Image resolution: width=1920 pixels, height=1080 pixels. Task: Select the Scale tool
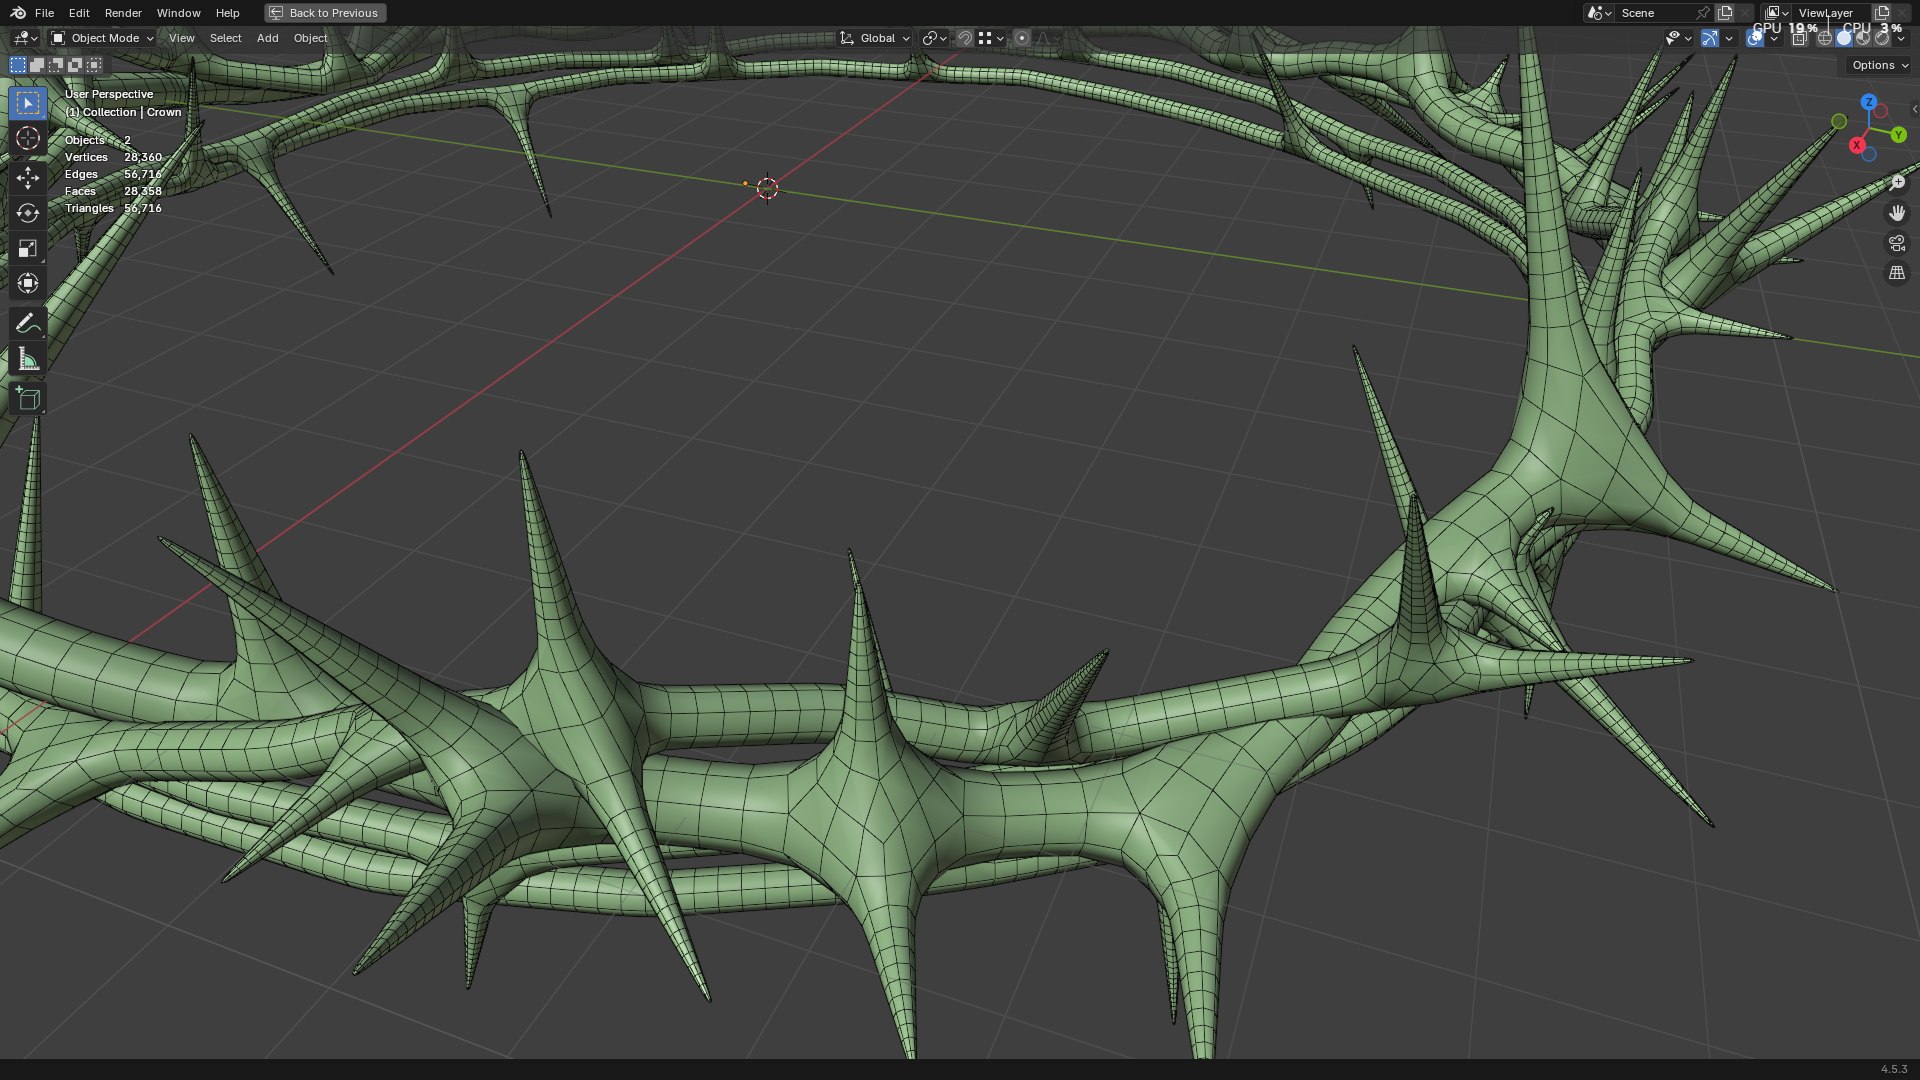pos(28,248)
